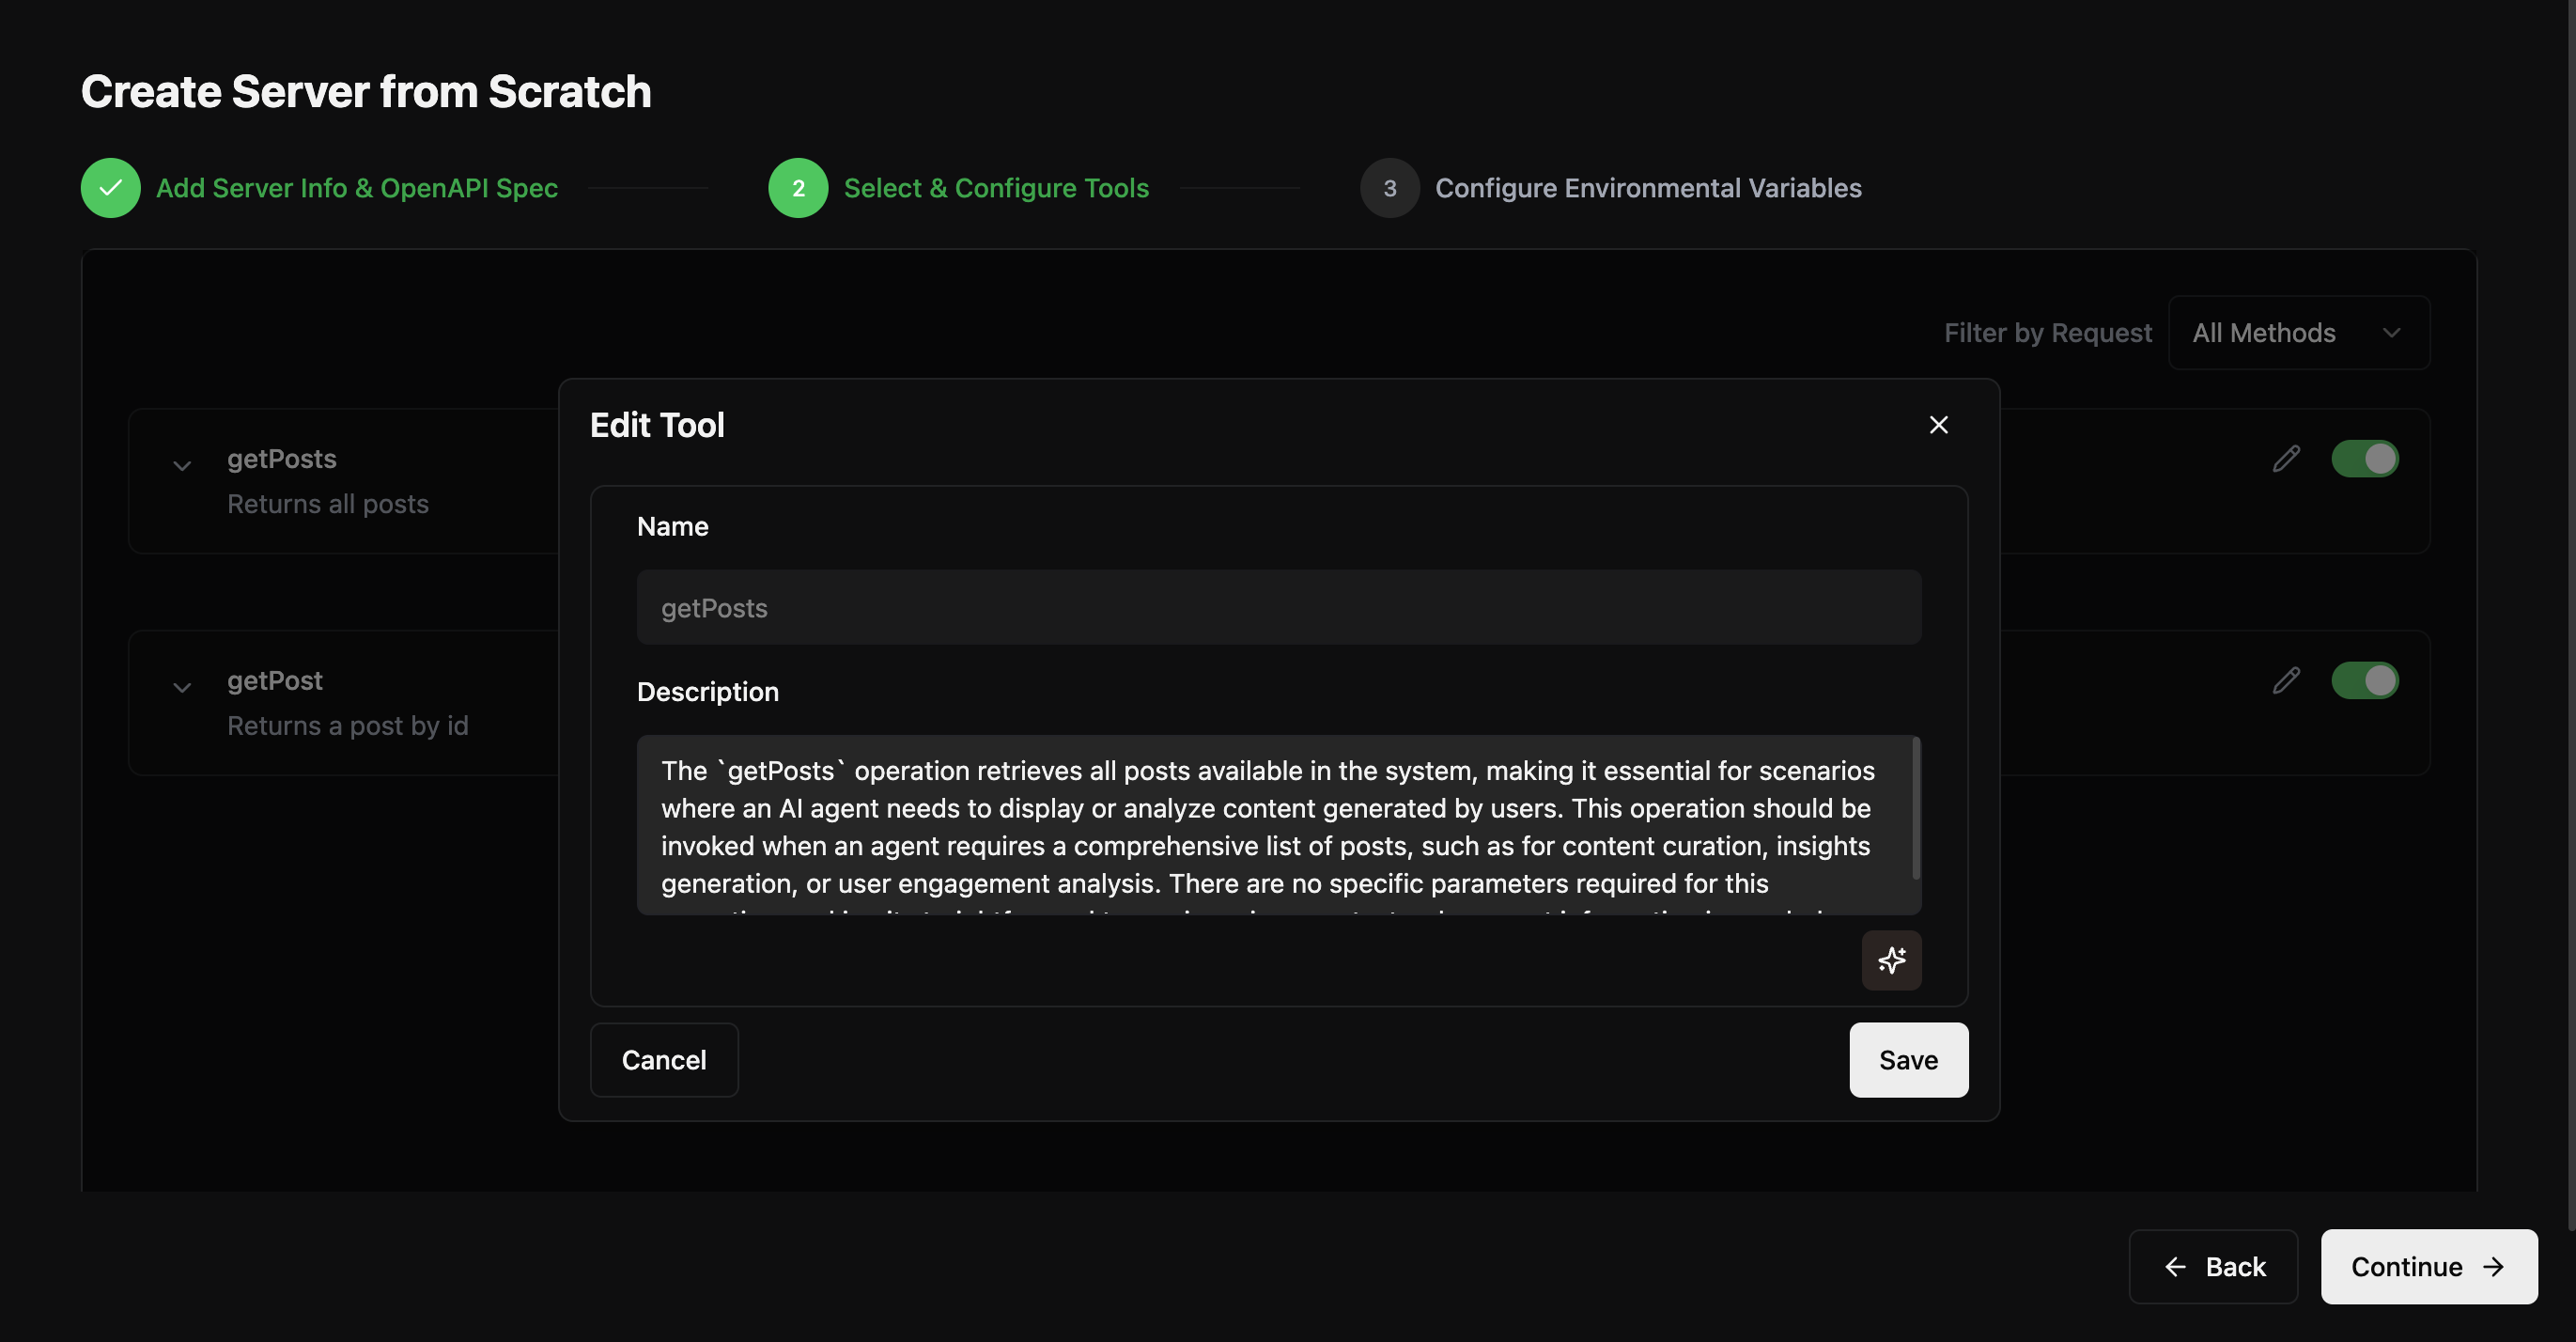Open the All Methods filter dropdown
The width and height of the screenshot is (2576, 1342).
coord(2298,333)
